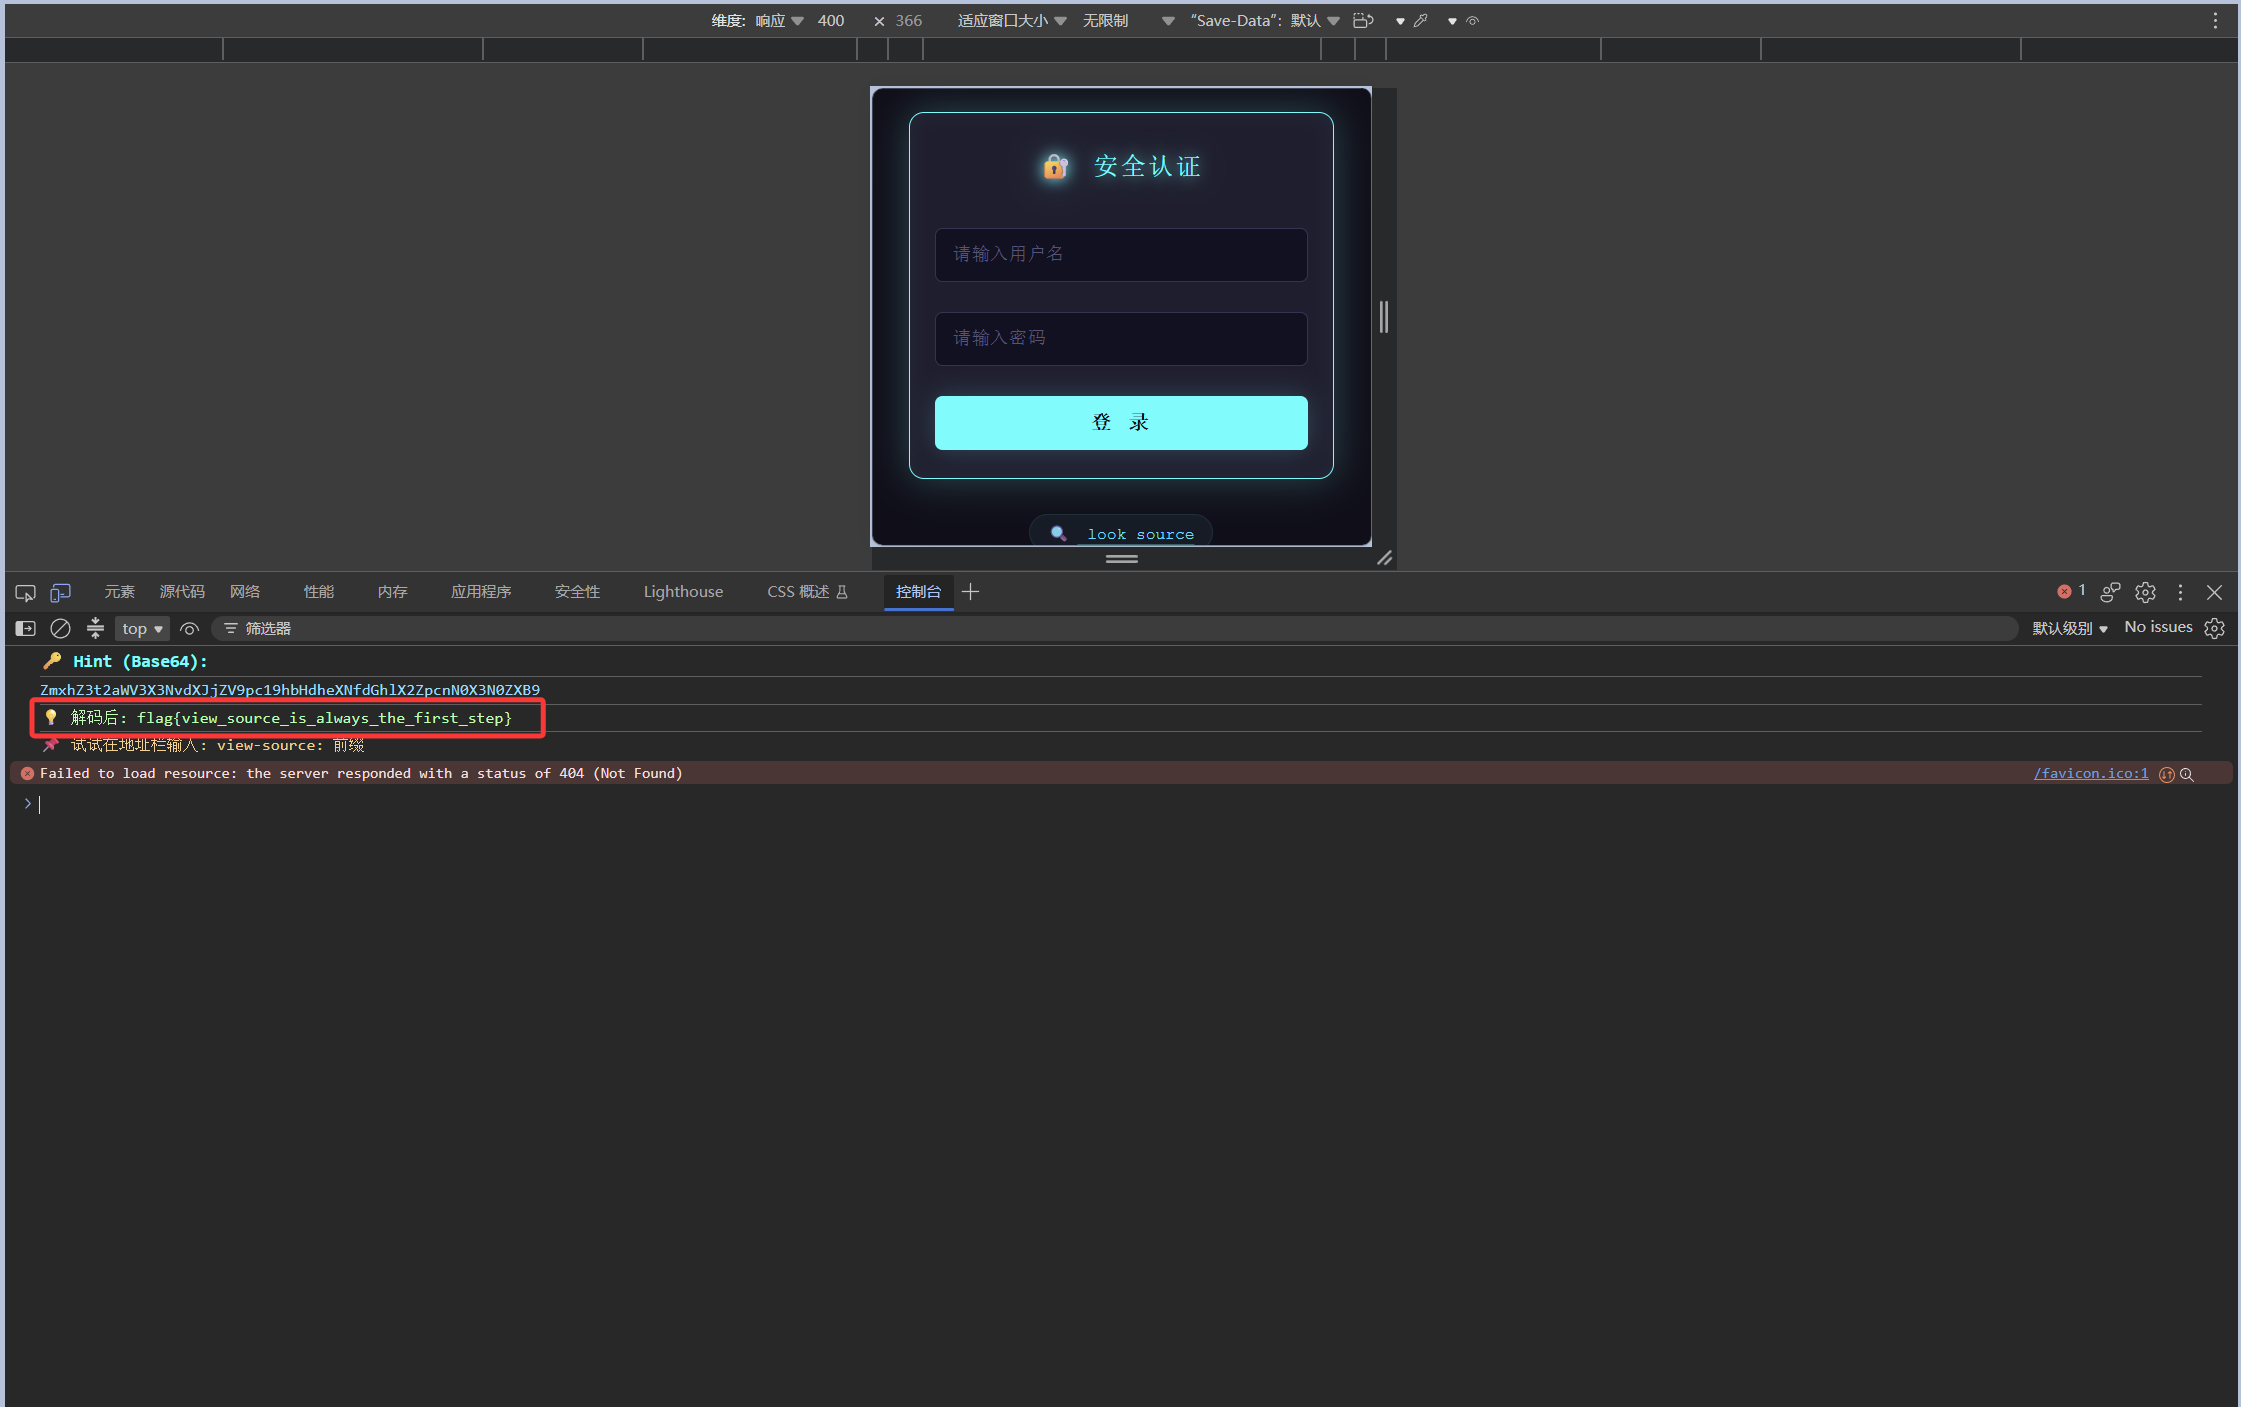2241x1407 pixels.
Task: Click the magnifier info icon on error row
Action: [2187, 775]
